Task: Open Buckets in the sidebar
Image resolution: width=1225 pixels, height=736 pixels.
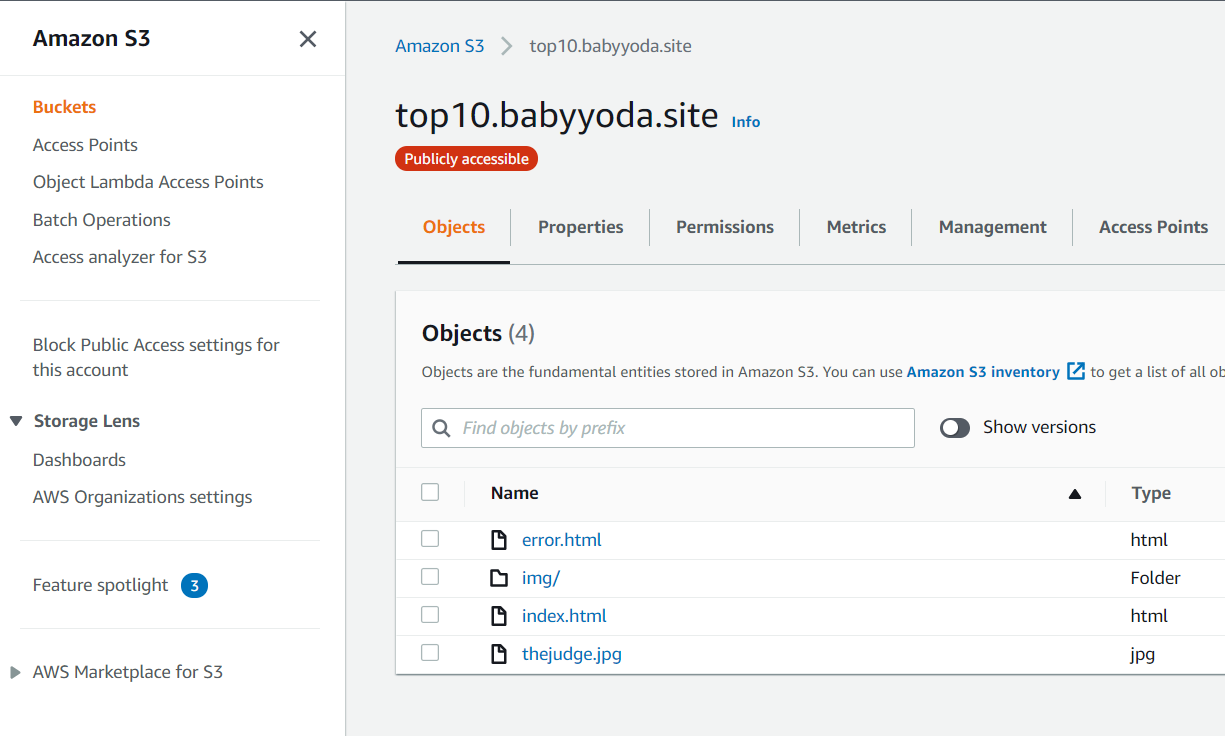Action: 64,107
